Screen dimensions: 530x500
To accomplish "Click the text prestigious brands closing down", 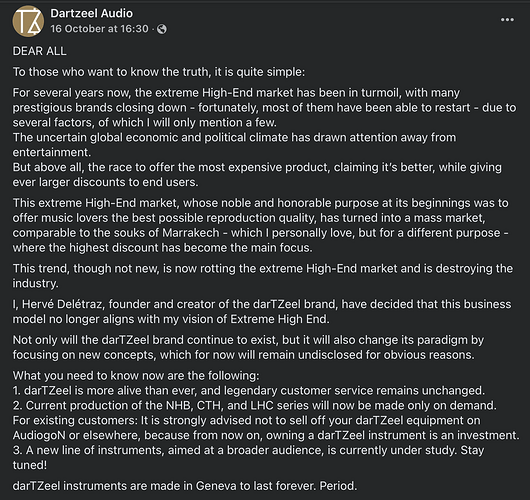I will [99, 108].
